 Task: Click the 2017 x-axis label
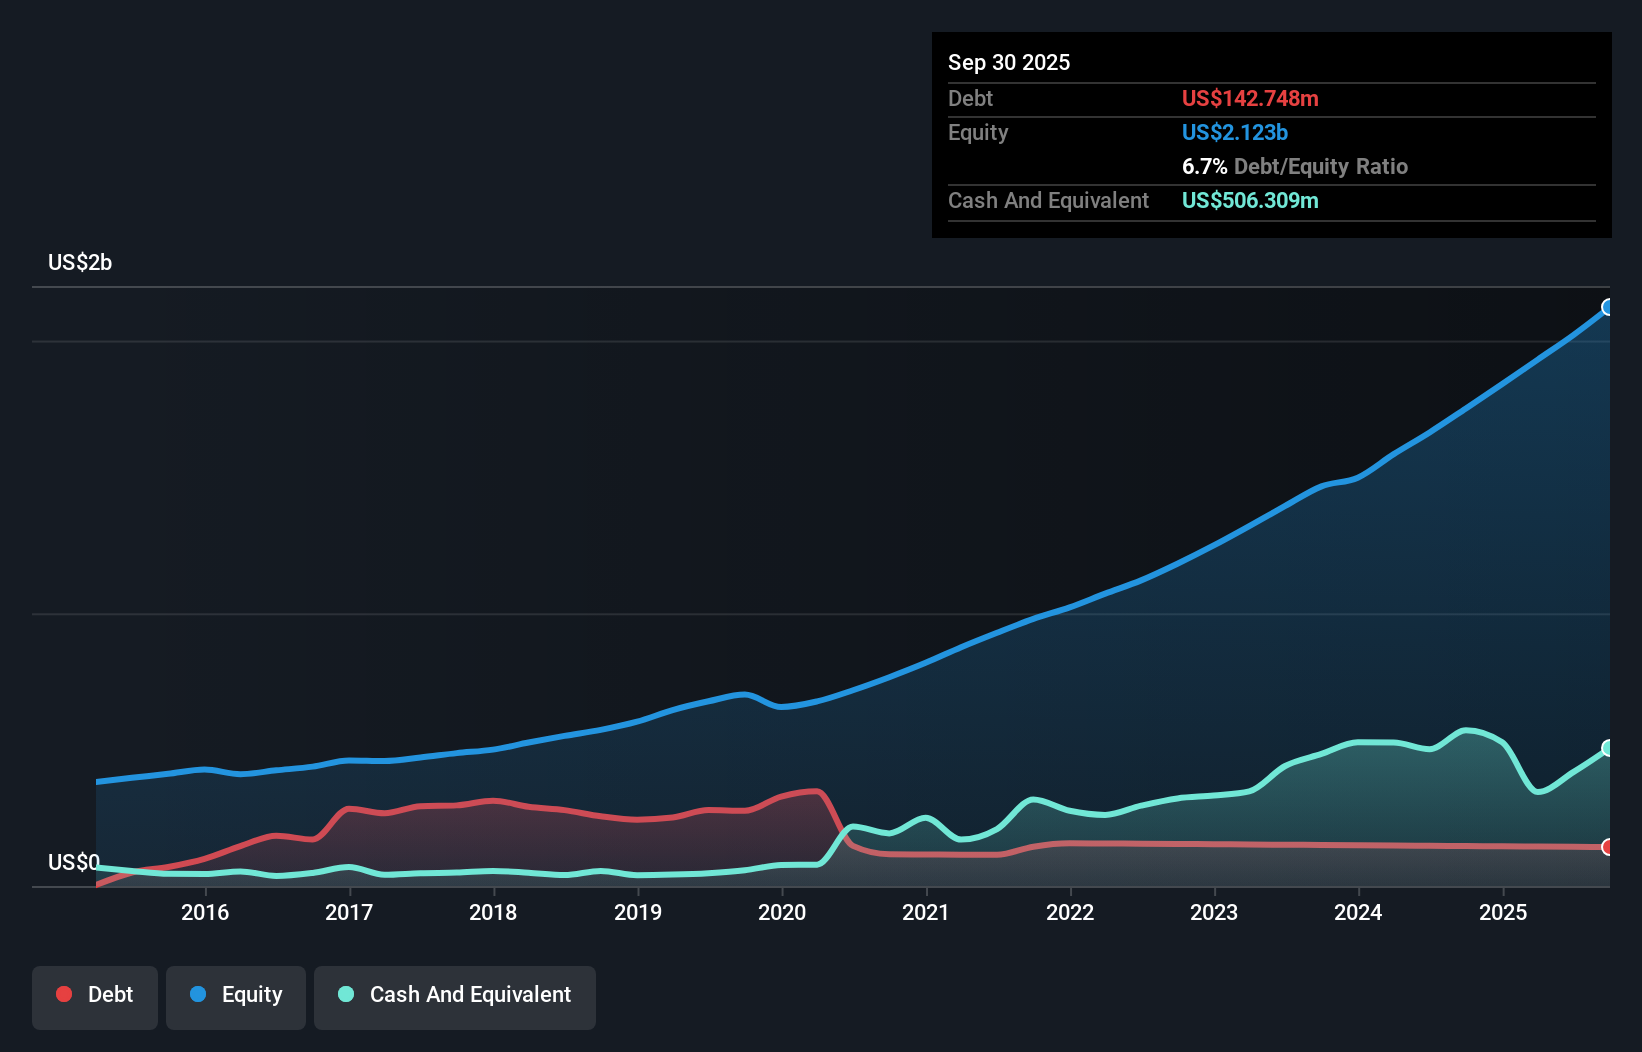tap(349, 912)
